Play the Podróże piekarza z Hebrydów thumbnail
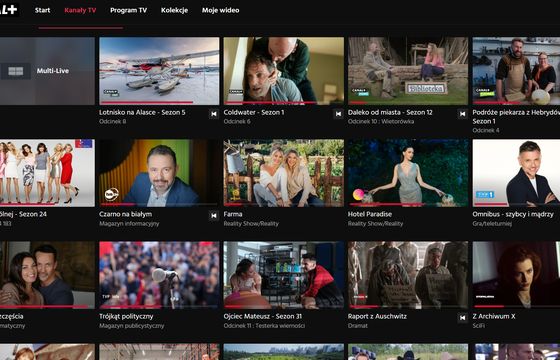560x360 pixels. pyautogui.click(x=516, y=71)
